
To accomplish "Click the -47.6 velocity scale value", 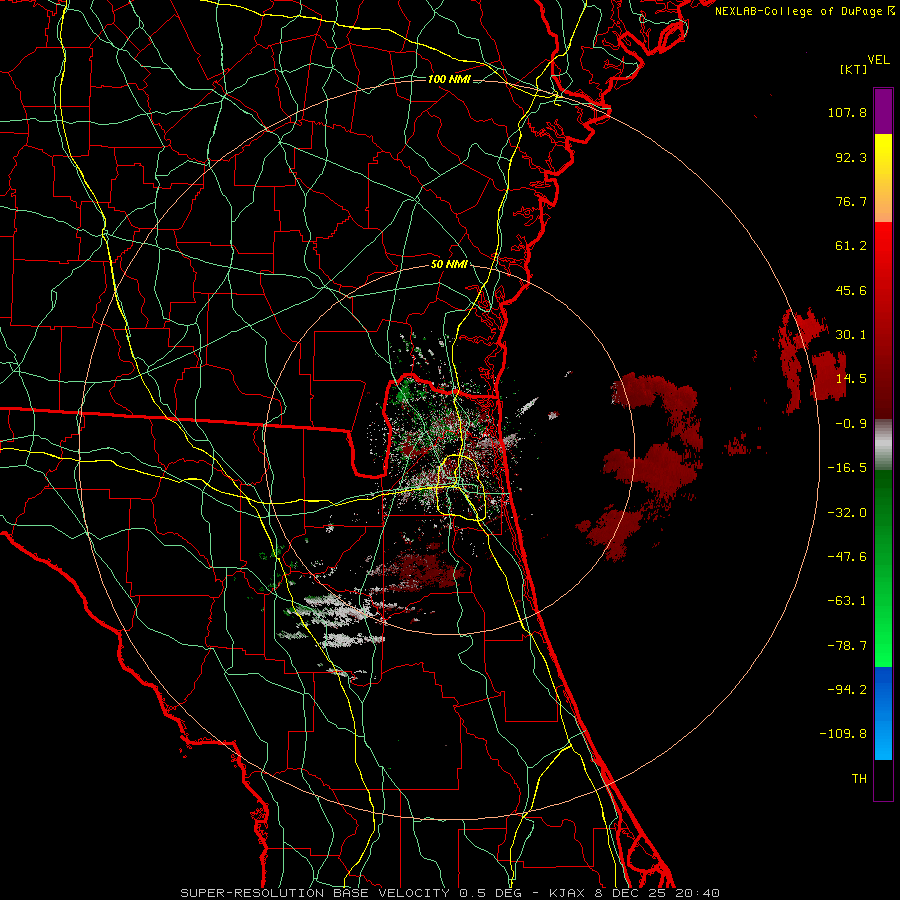I will 847,557.
